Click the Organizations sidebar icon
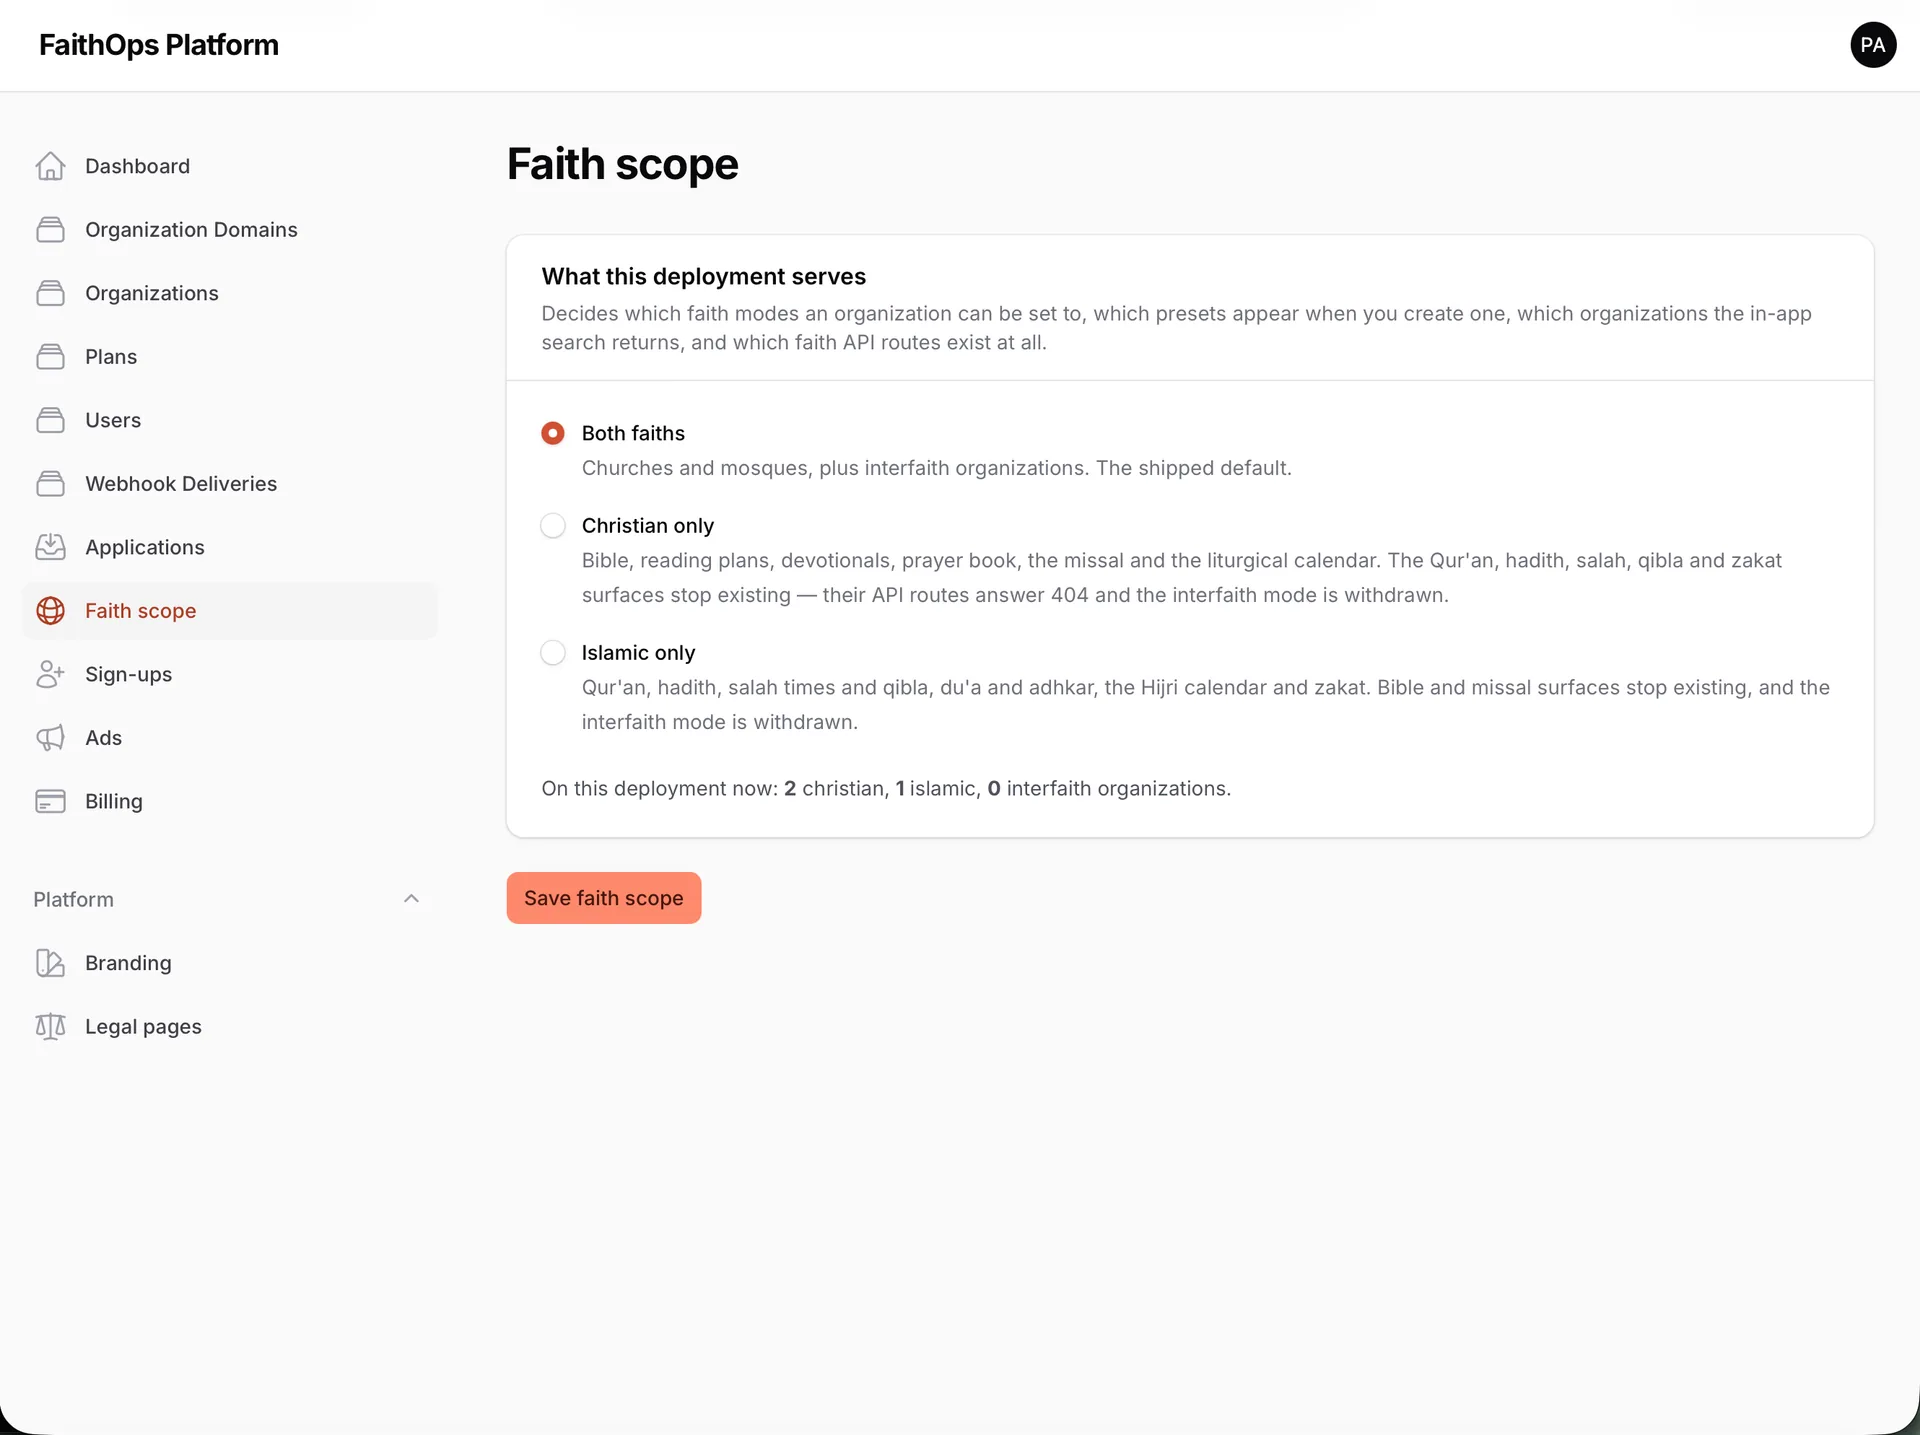This screenshot has width=1920, height=1435. pyautogui.click(x=50, y=293)
